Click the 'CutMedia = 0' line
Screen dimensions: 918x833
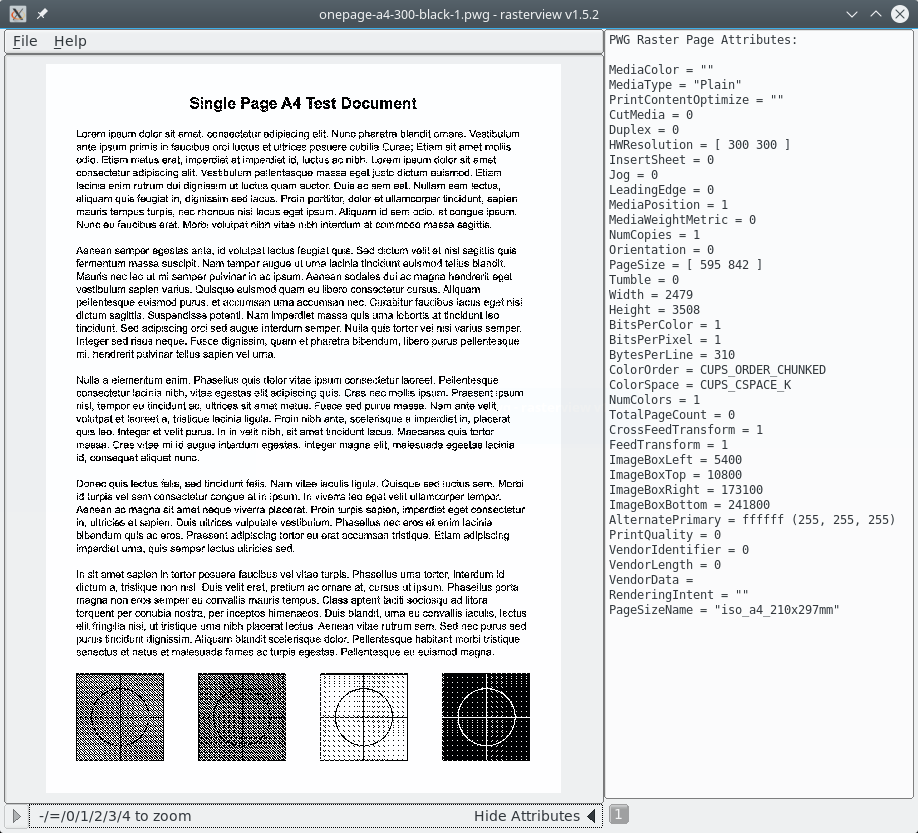[x=651, y=115]
